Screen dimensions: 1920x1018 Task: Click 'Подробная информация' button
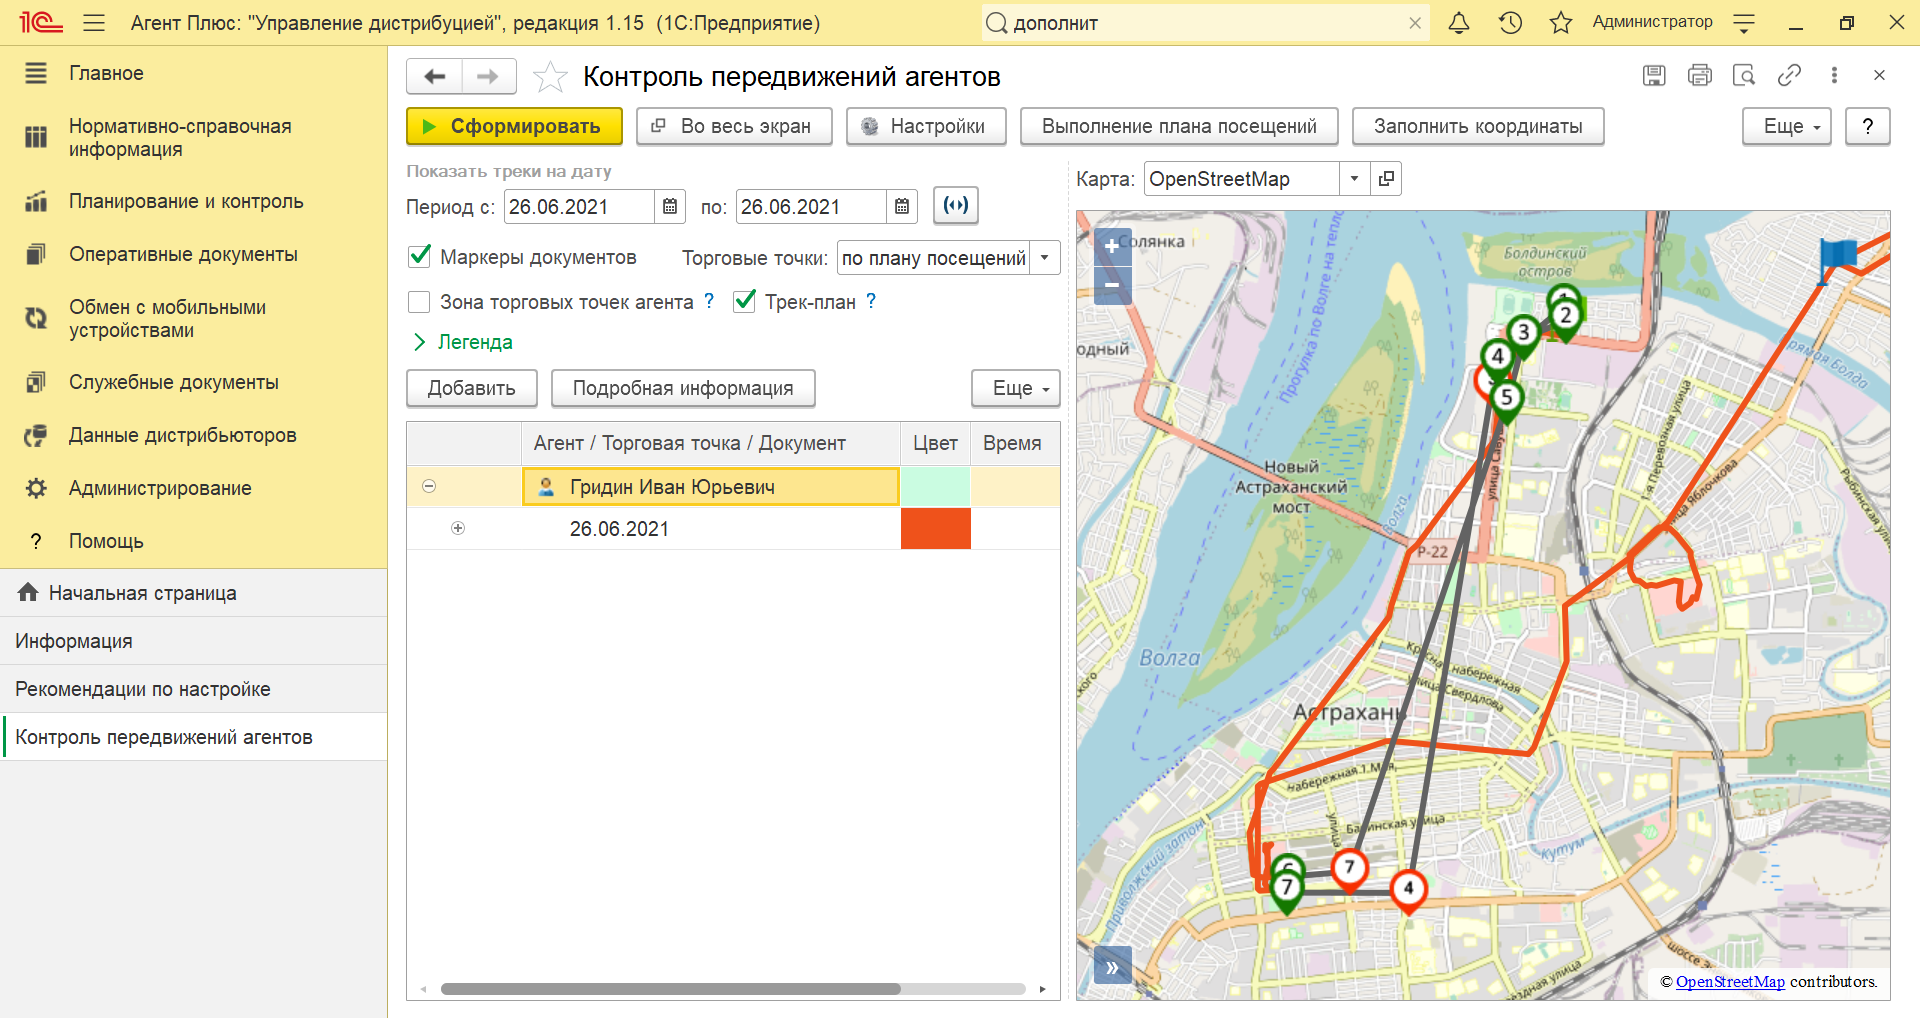[x=683, y=388]
